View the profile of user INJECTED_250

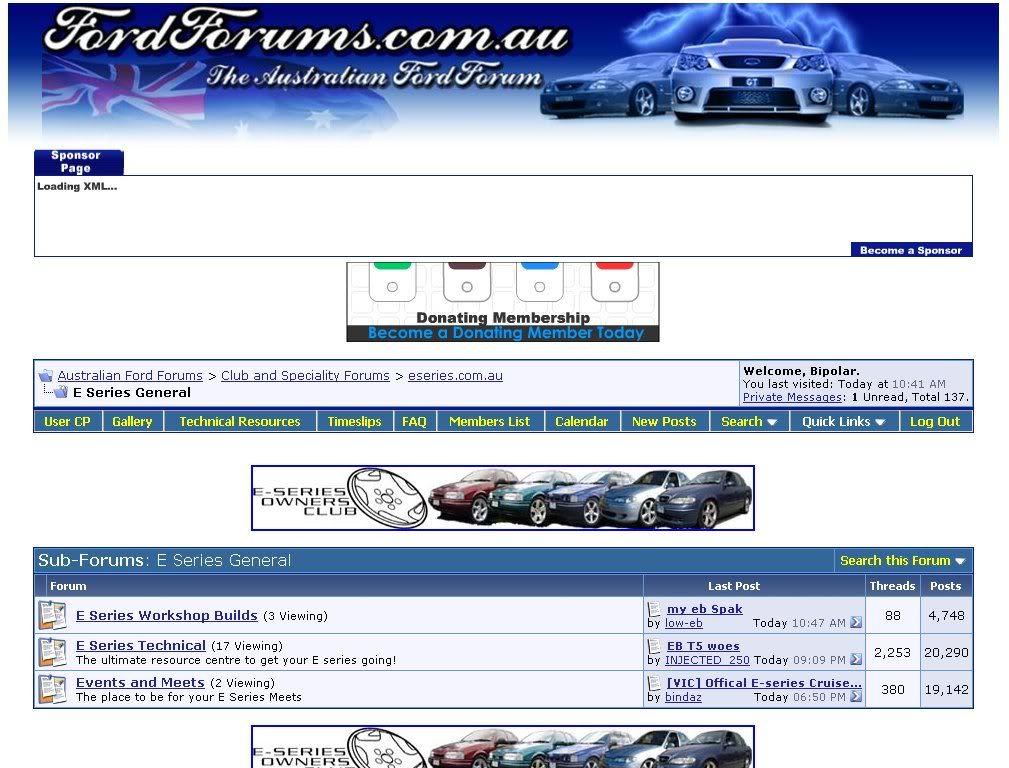click(707, 660)
